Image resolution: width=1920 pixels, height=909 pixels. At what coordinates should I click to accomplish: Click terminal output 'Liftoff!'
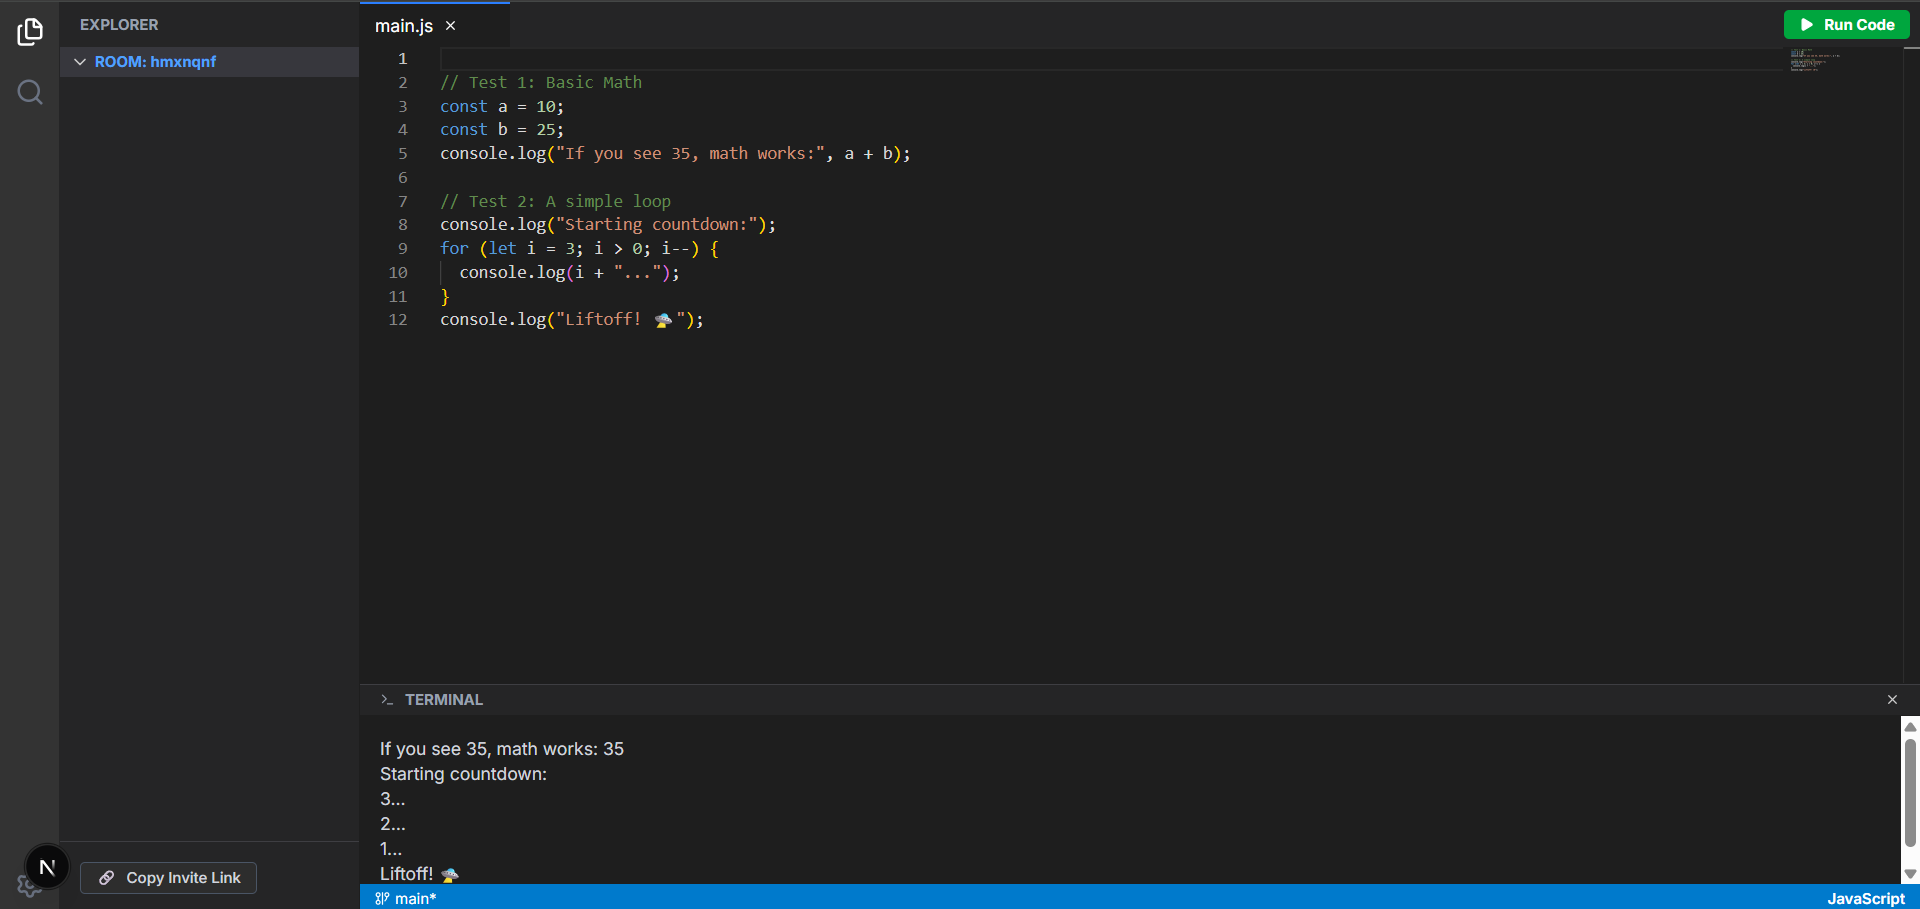click(419, 874)
